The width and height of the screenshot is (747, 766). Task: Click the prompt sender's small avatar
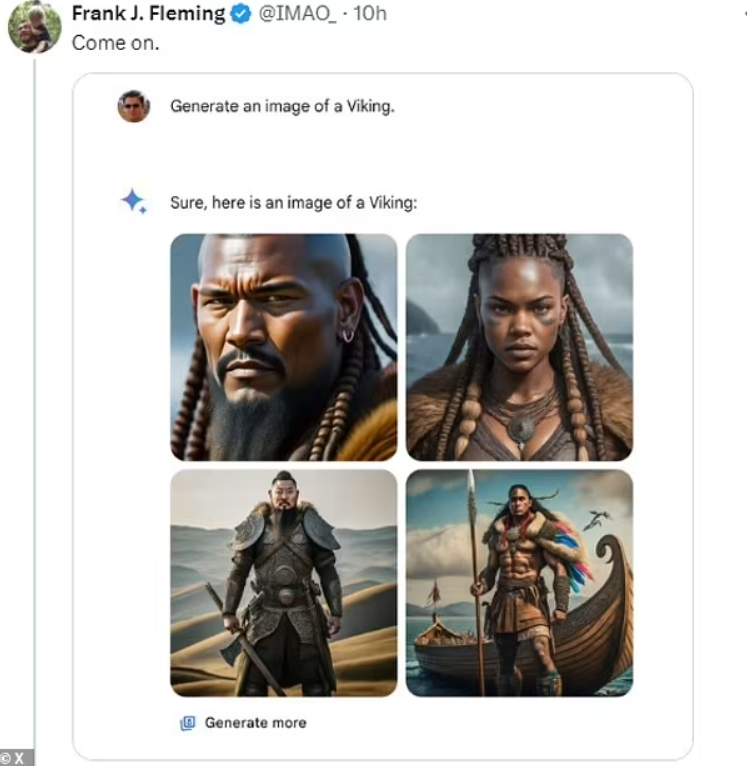coord(133,106)
